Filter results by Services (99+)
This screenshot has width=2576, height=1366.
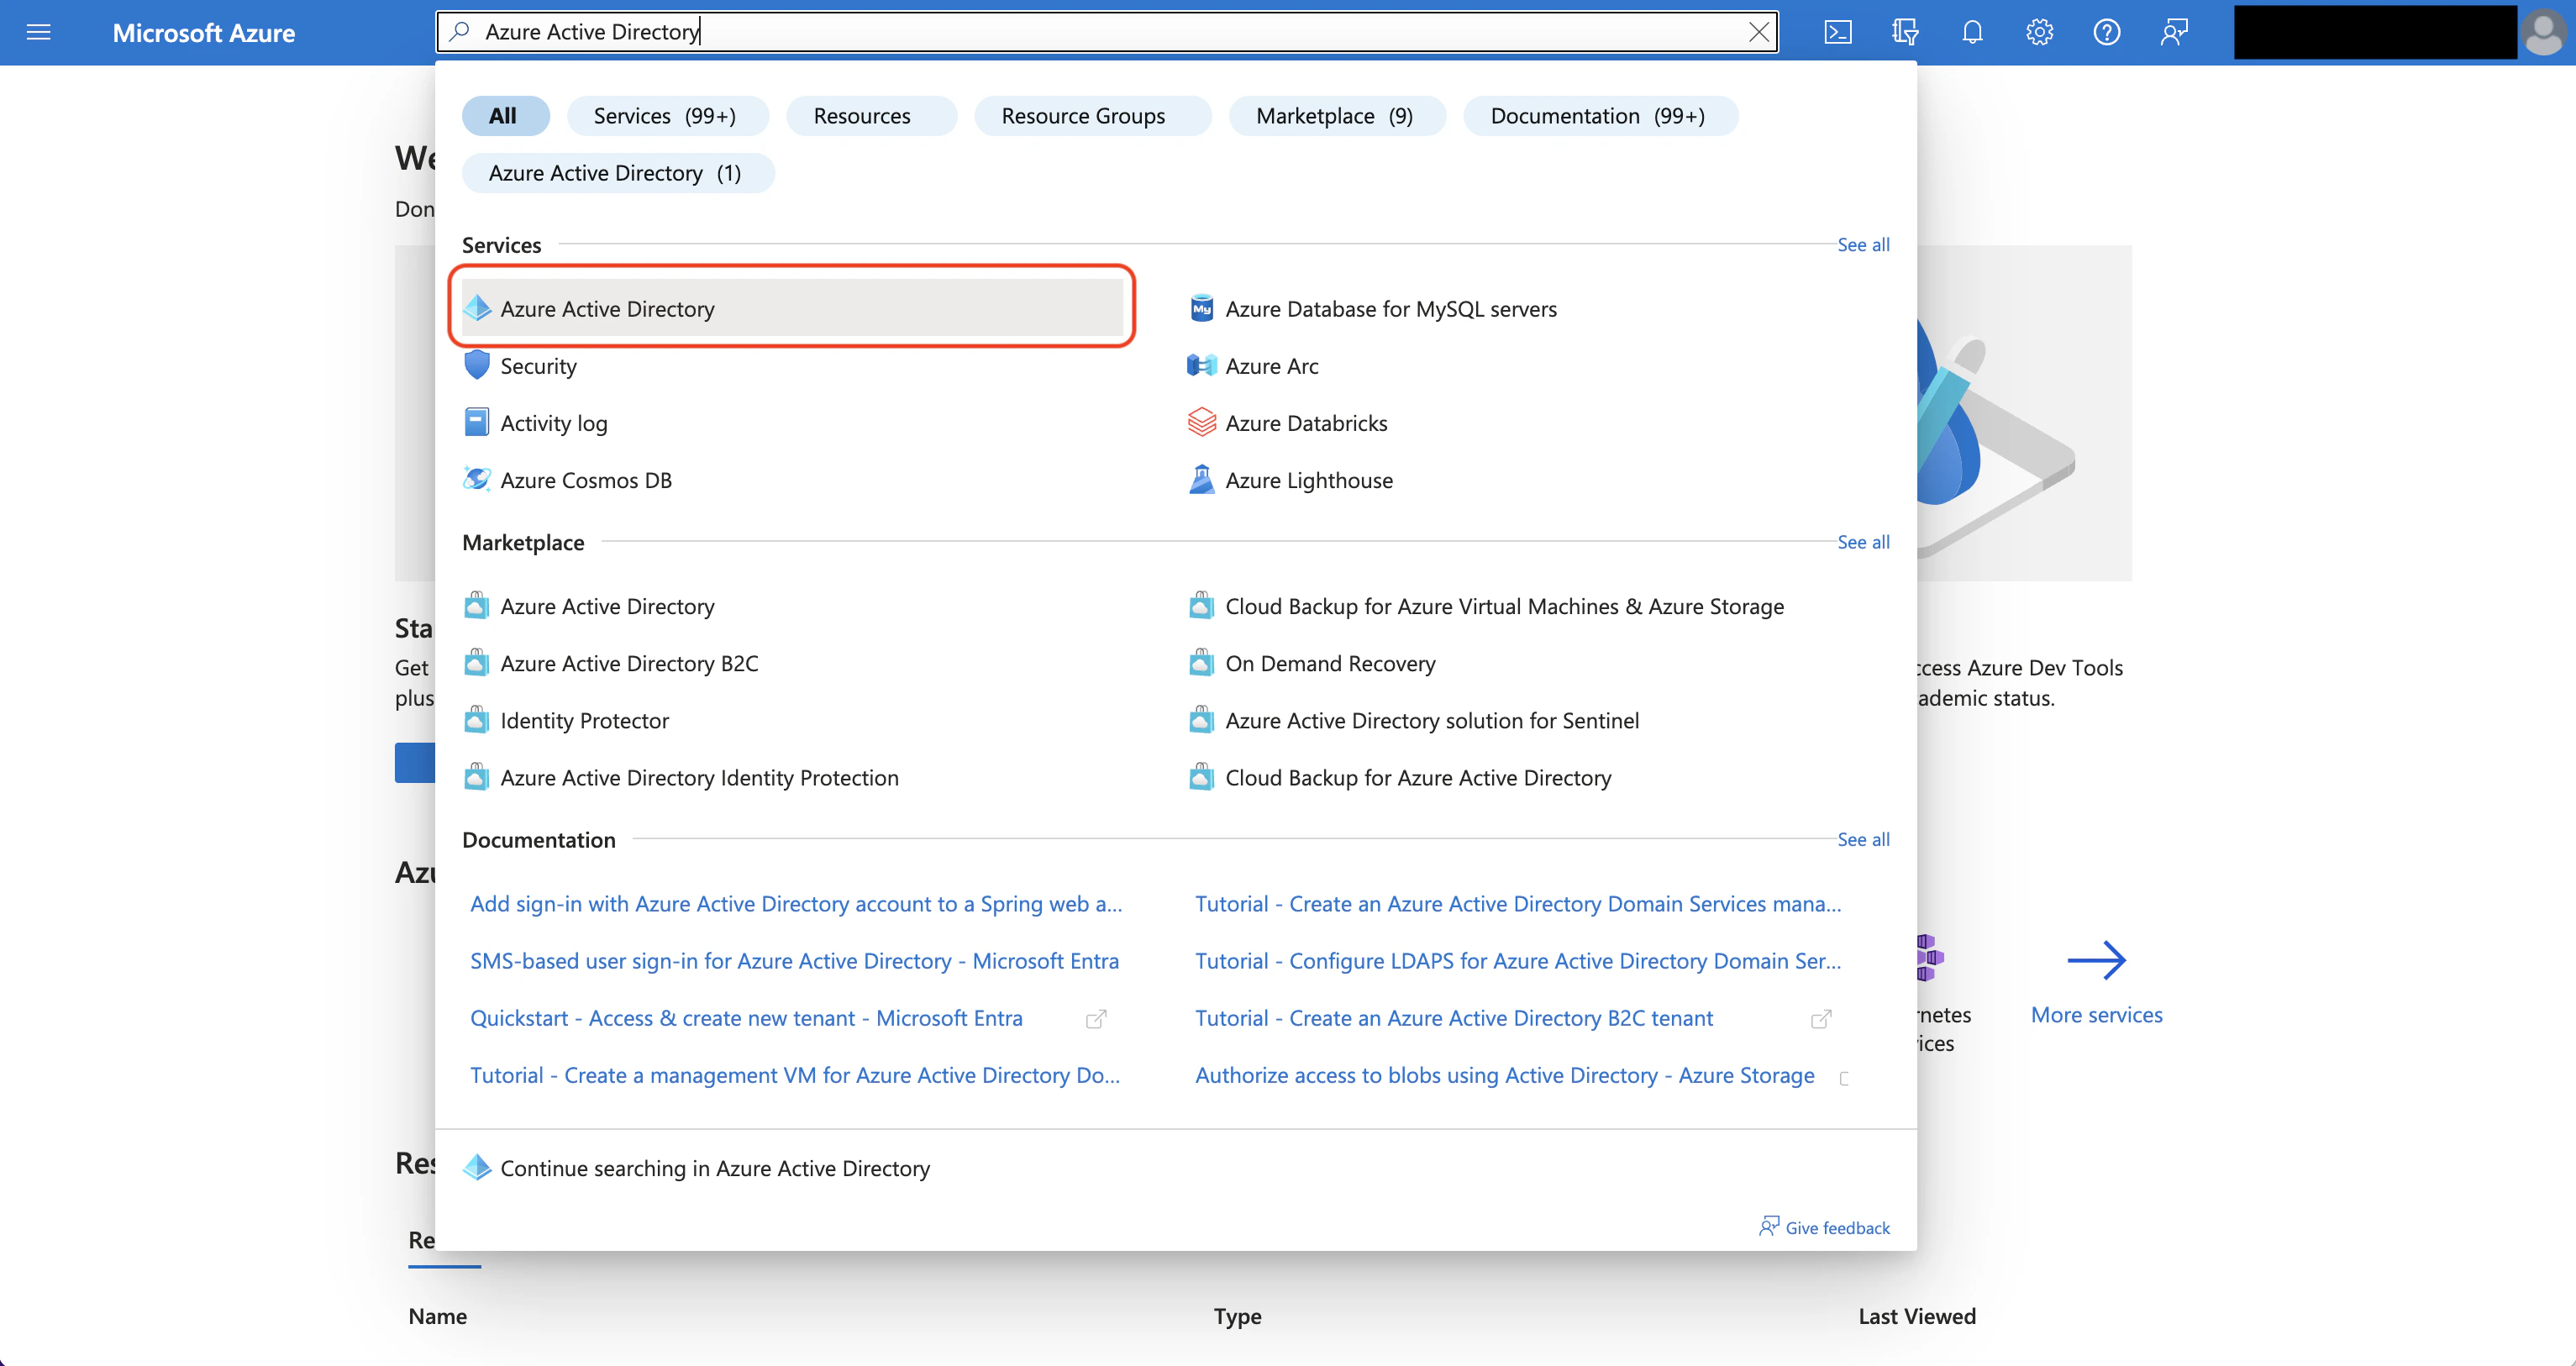pyautogui.click(x=666, y=116)
